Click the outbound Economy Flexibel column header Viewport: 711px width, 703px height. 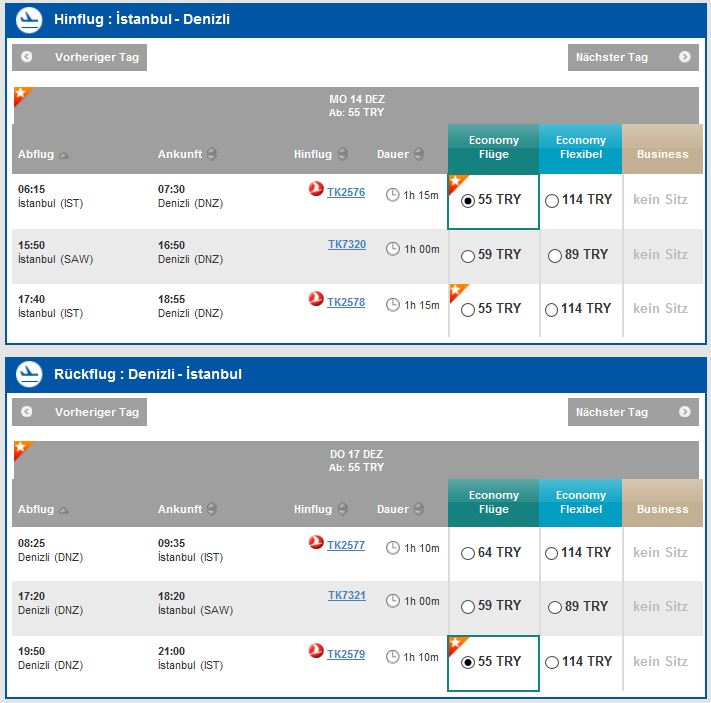tap(580, 149)
